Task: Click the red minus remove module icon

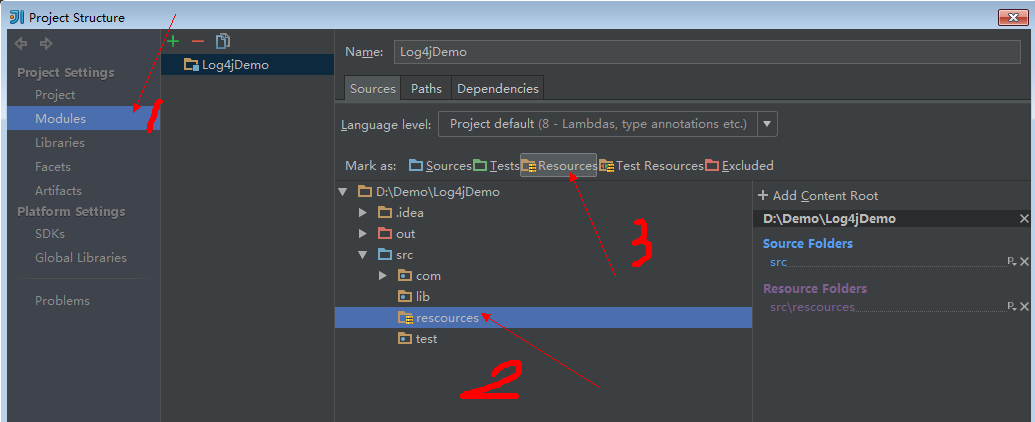Action: pos(198,42)
